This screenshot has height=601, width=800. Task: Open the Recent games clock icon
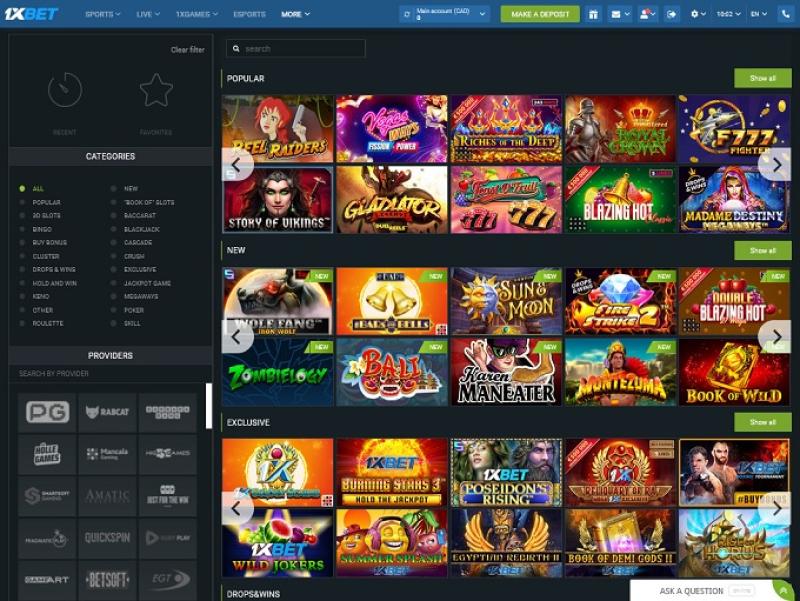(65, 90)
